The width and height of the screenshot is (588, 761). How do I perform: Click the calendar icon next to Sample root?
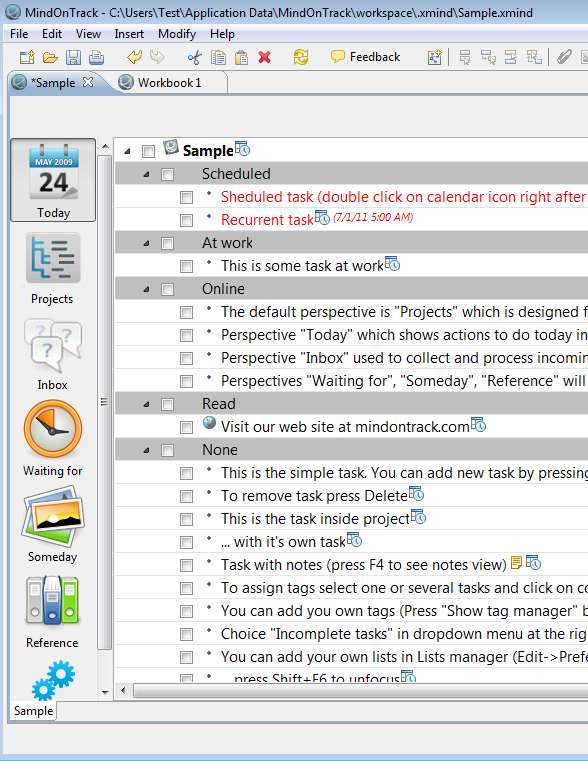tap(242, 148)
